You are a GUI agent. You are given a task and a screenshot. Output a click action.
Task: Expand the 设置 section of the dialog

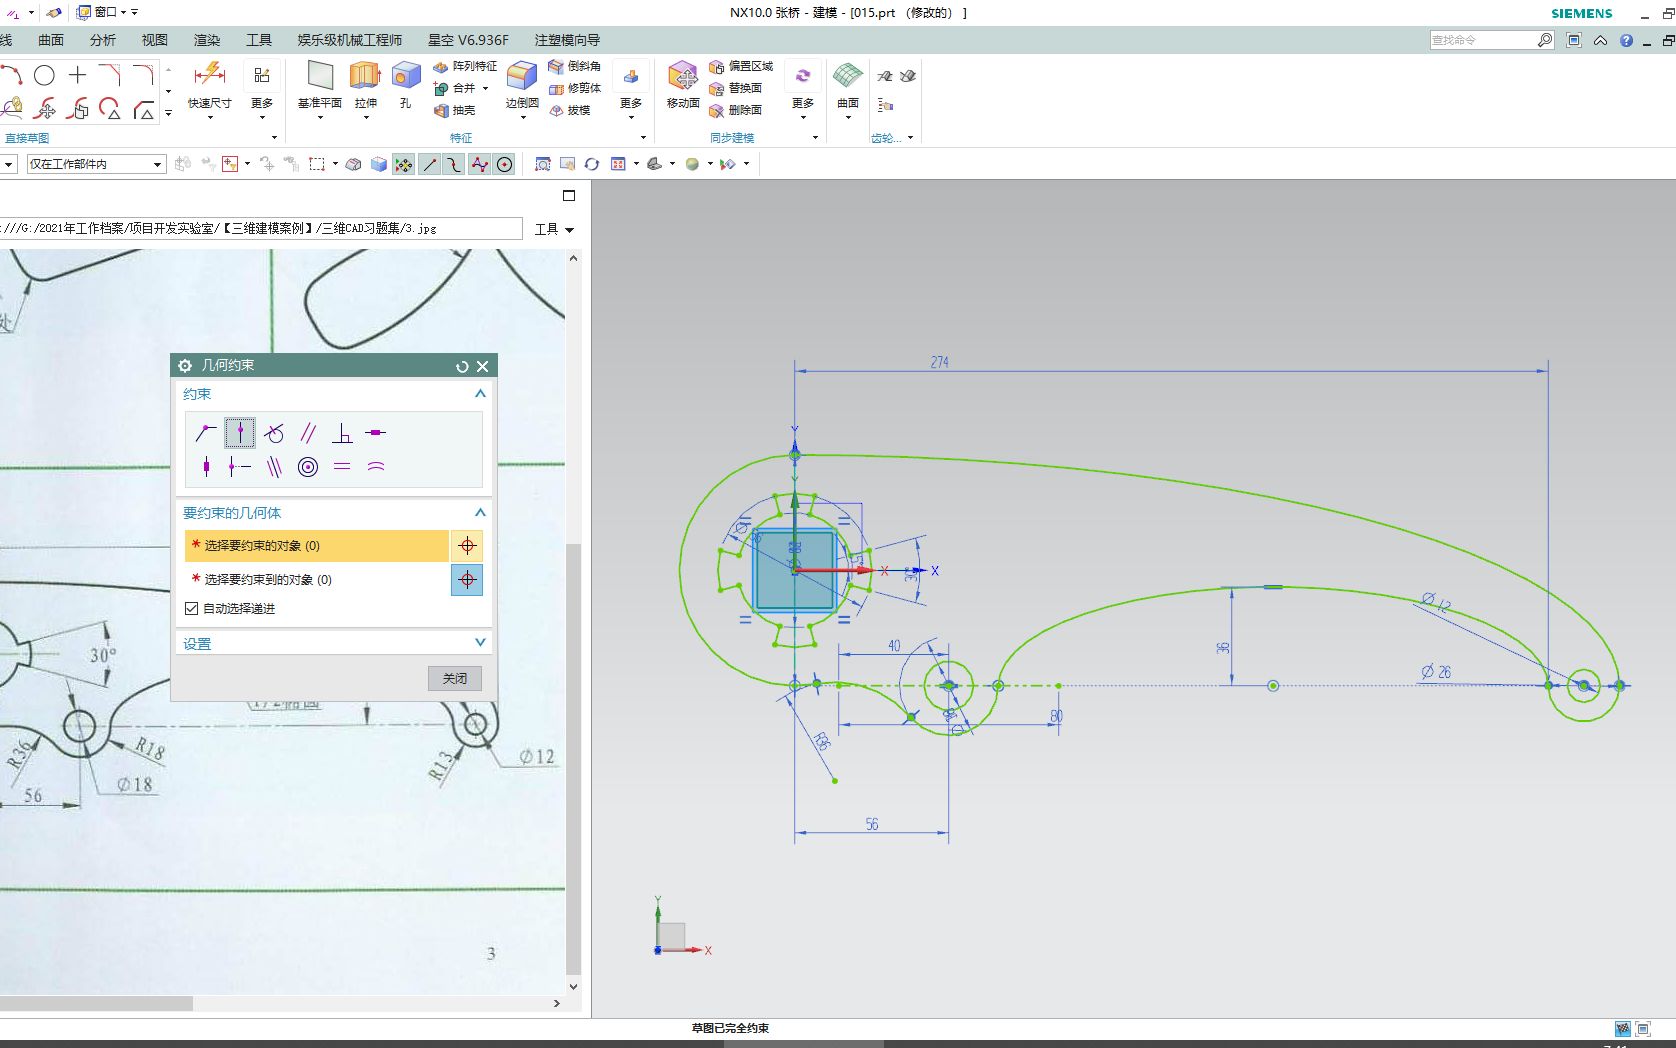479,642
